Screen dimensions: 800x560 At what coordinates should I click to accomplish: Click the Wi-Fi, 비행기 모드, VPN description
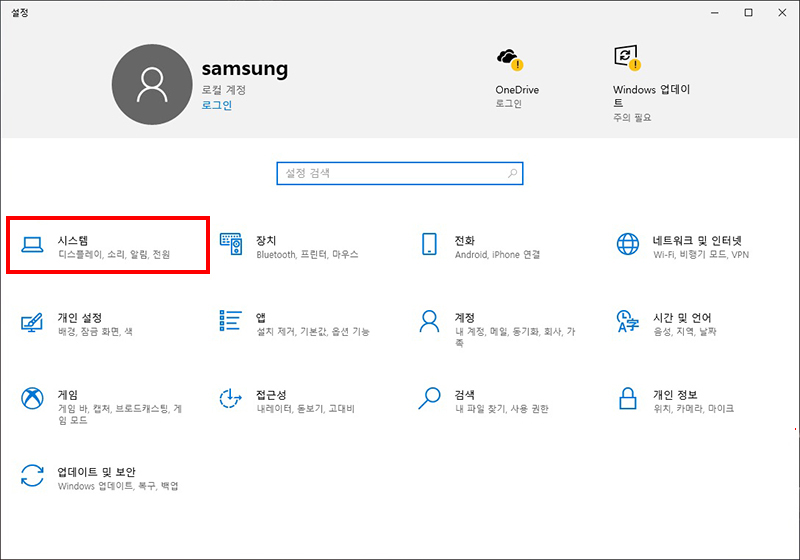[701, 254]
